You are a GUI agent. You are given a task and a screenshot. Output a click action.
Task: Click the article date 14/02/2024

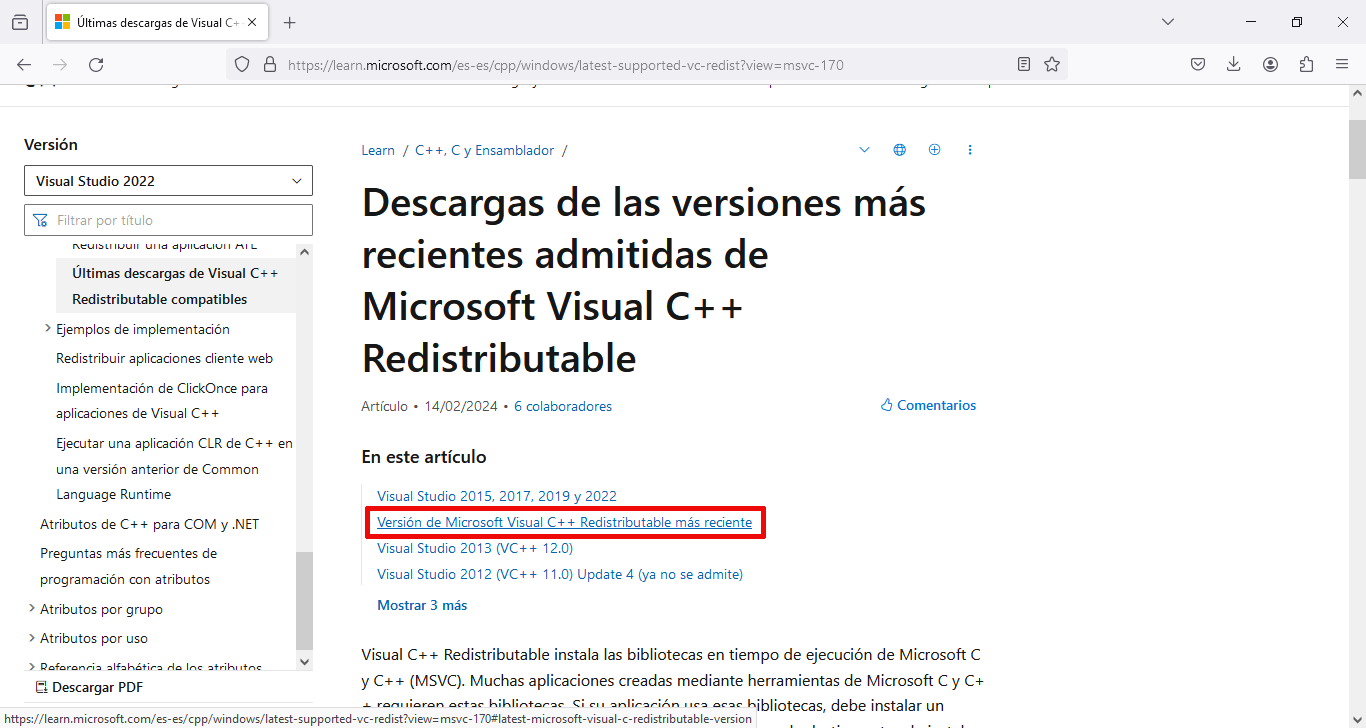[461, 406]
